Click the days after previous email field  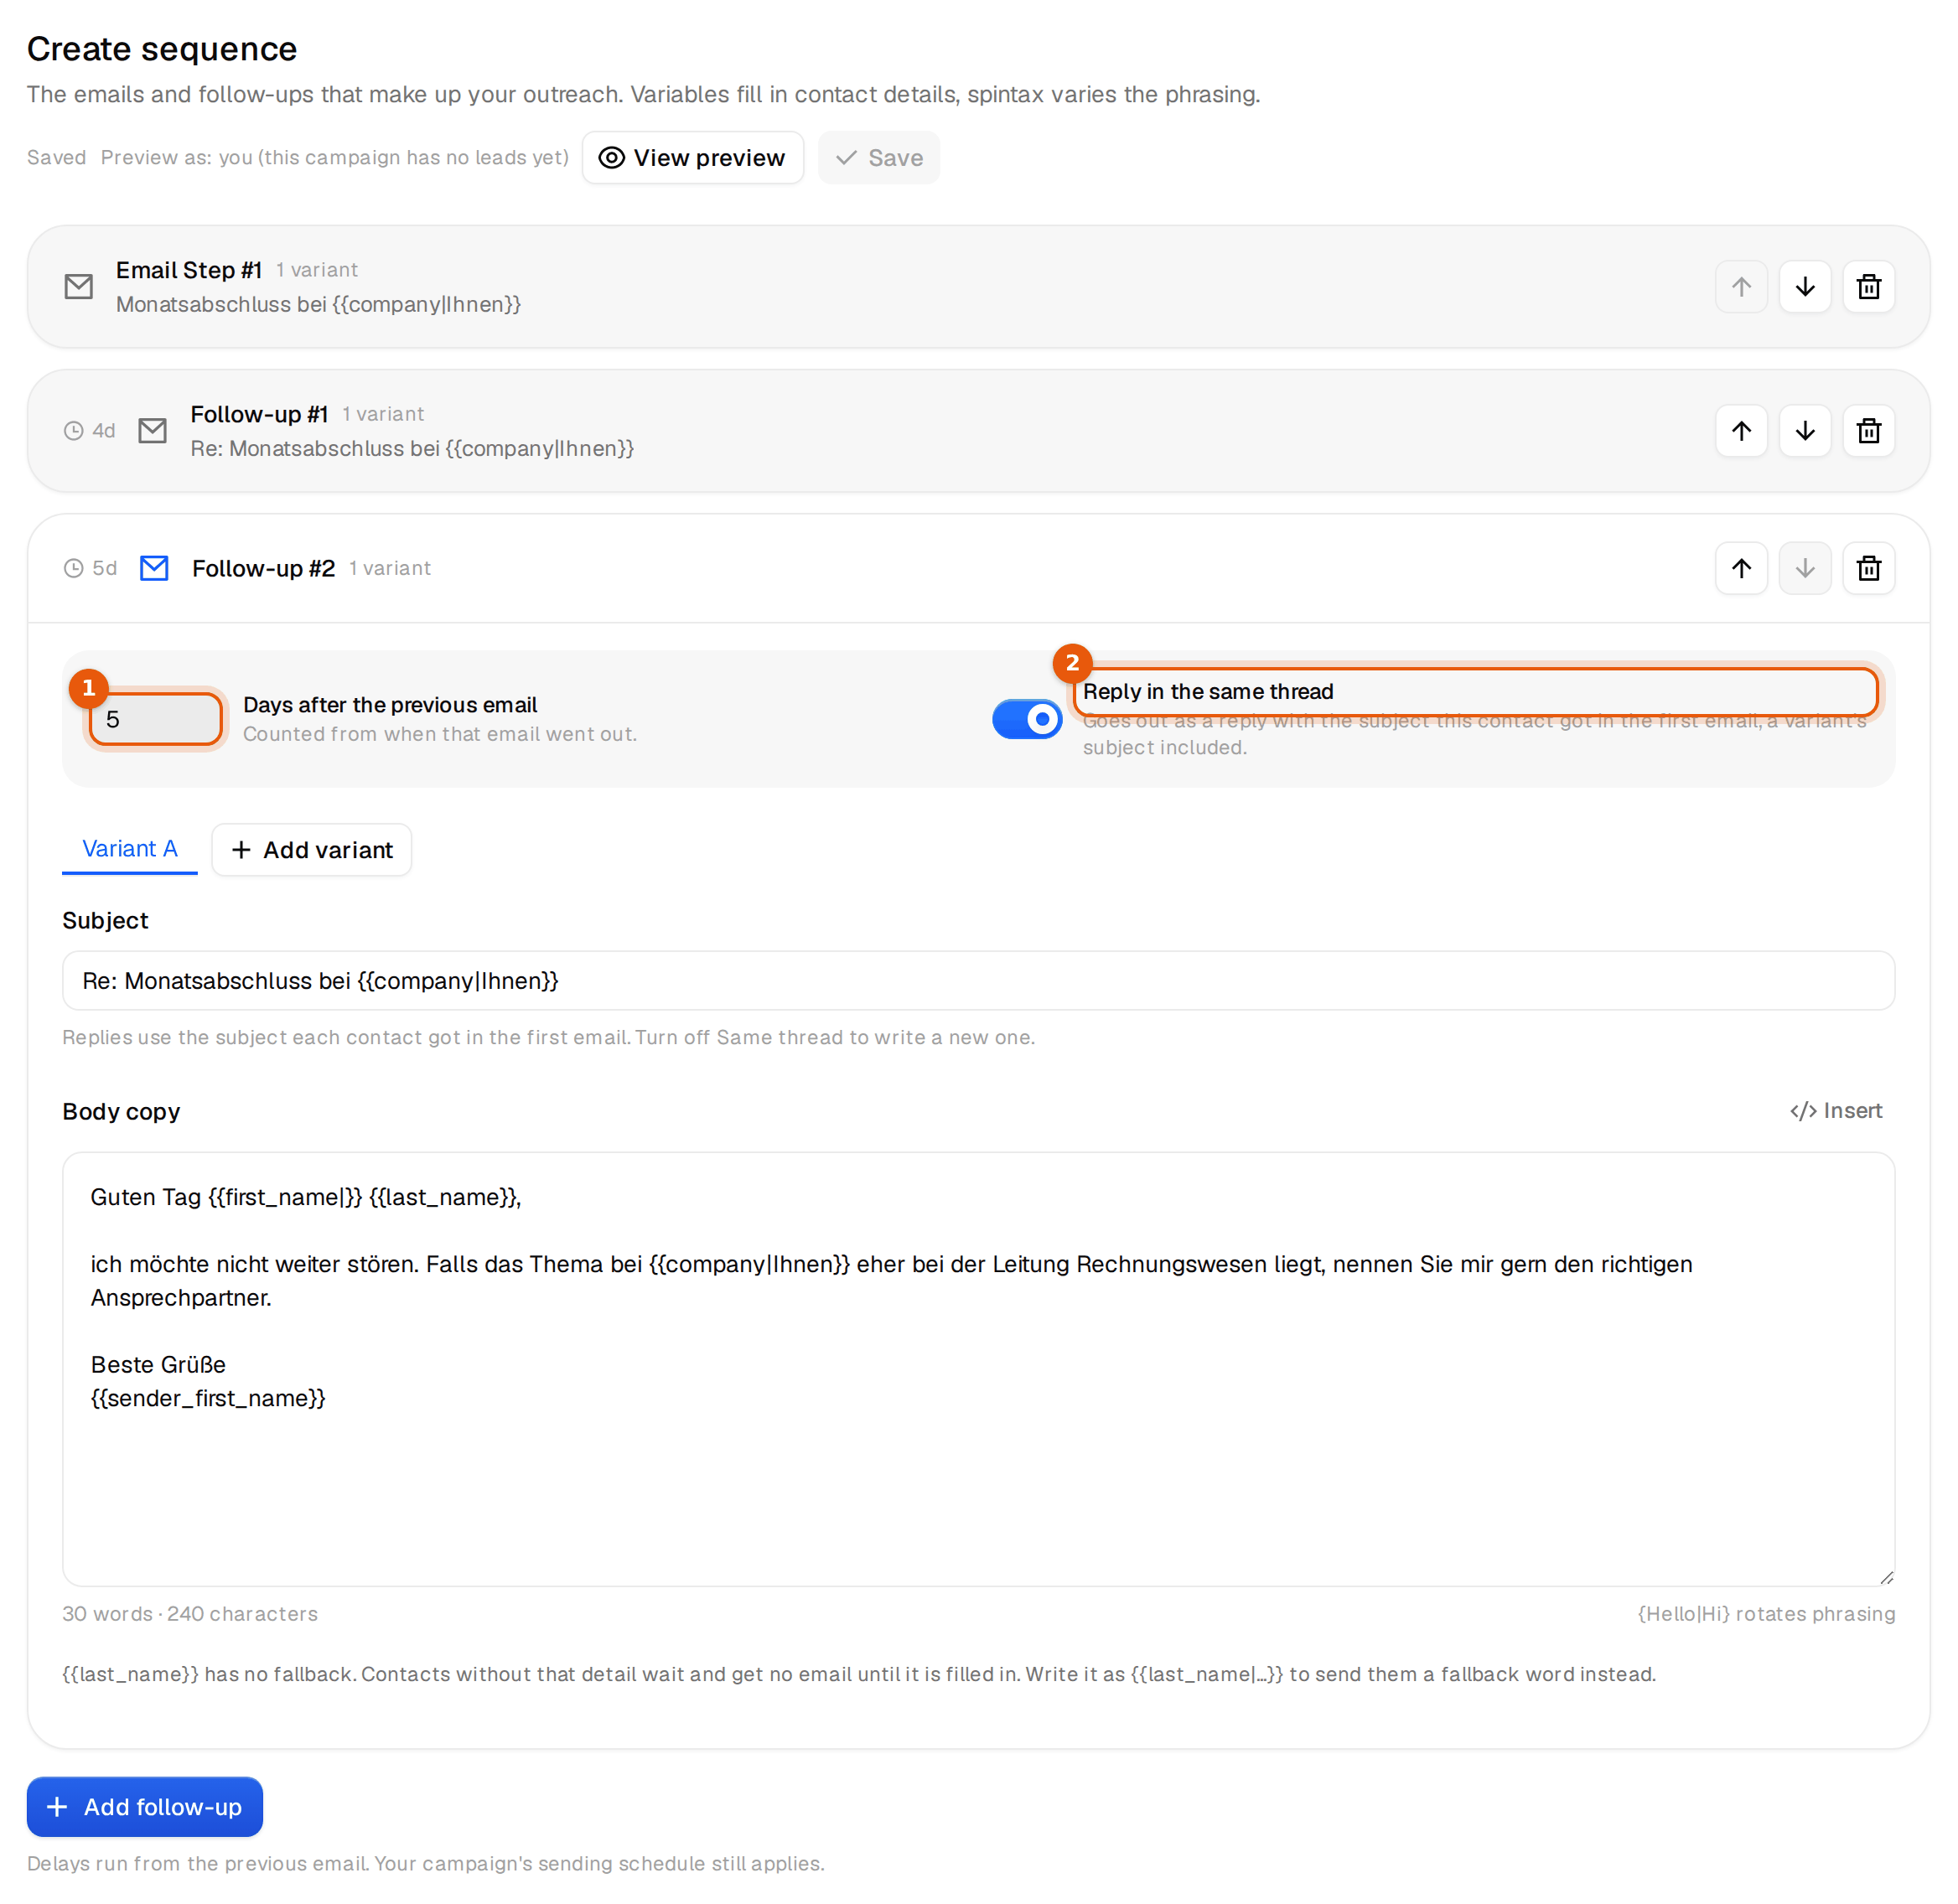click(x=155, y=719)
